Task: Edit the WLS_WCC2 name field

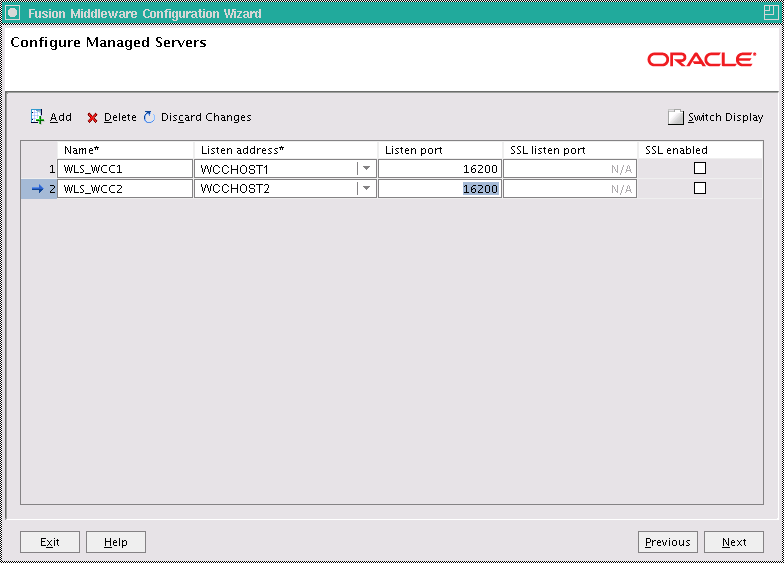Action: pos(125,188)
